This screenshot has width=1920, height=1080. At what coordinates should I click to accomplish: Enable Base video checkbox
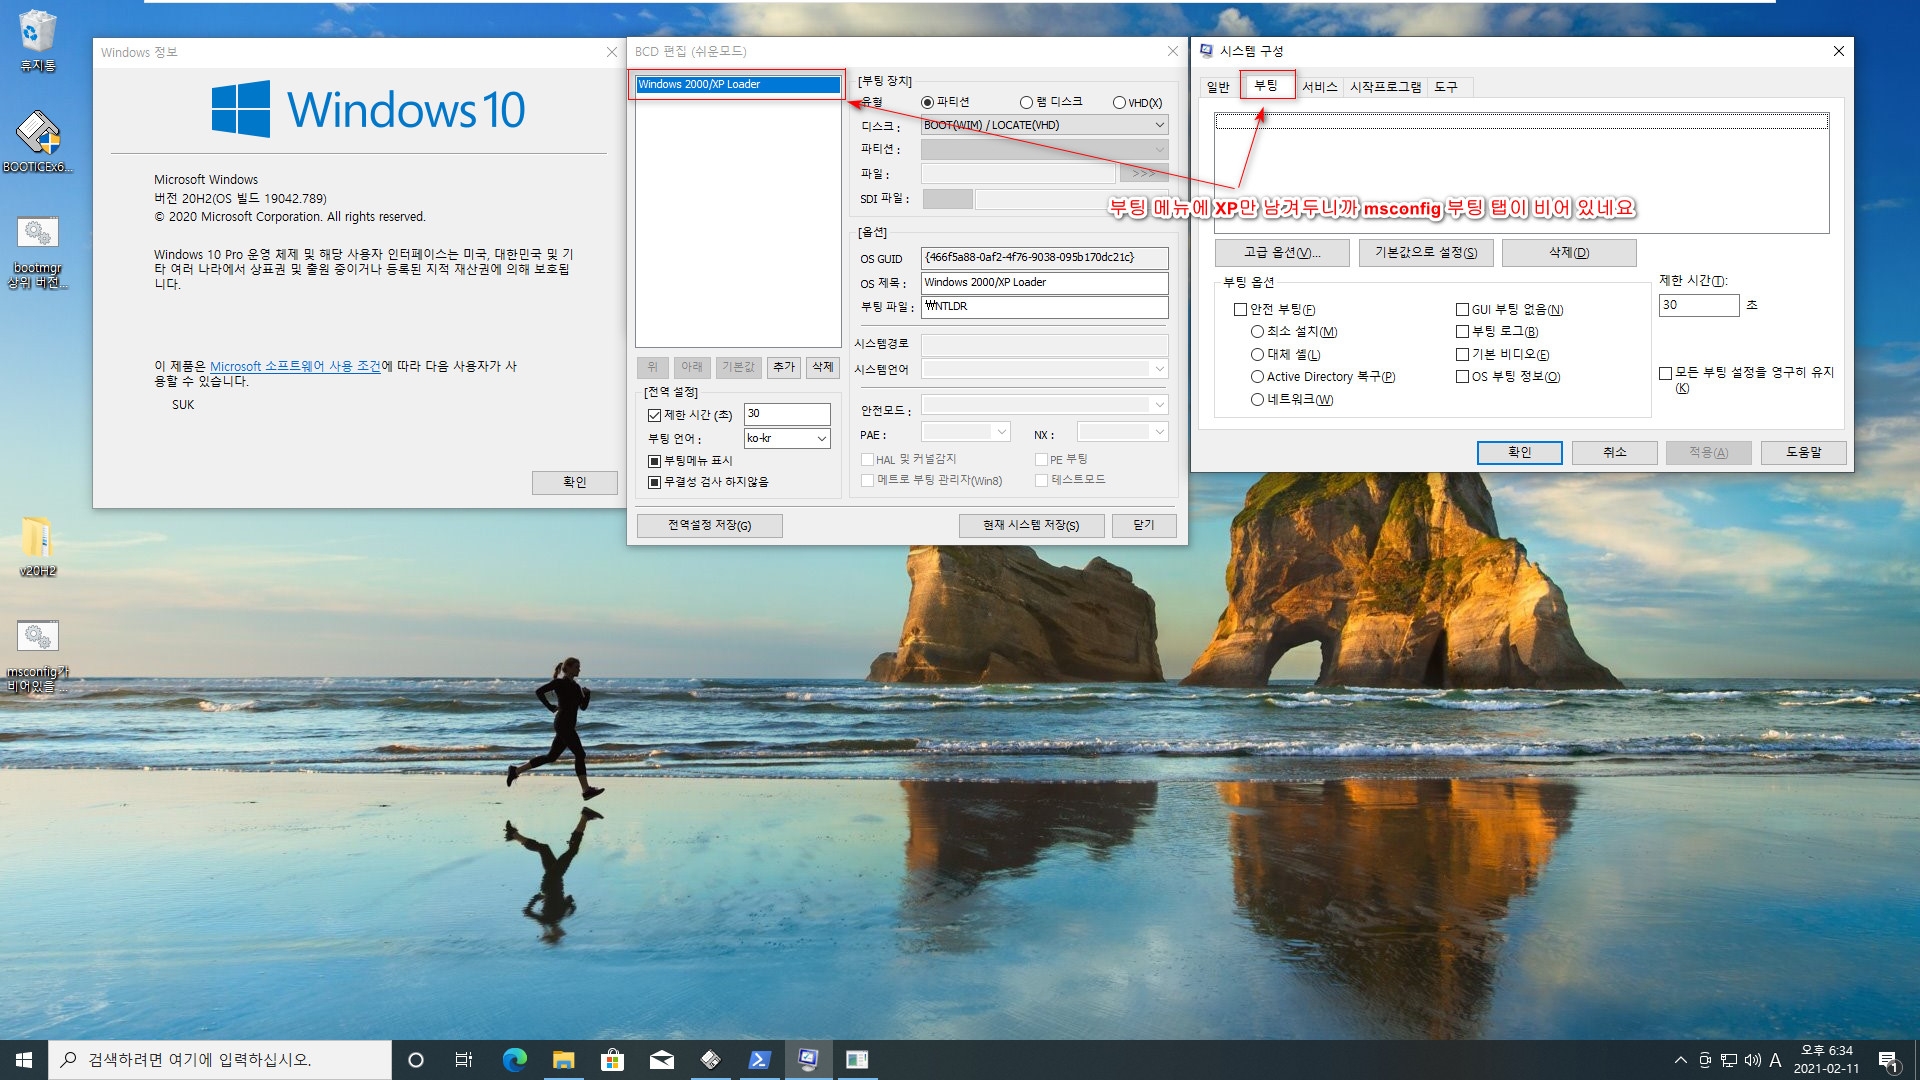coord(1462,355)
